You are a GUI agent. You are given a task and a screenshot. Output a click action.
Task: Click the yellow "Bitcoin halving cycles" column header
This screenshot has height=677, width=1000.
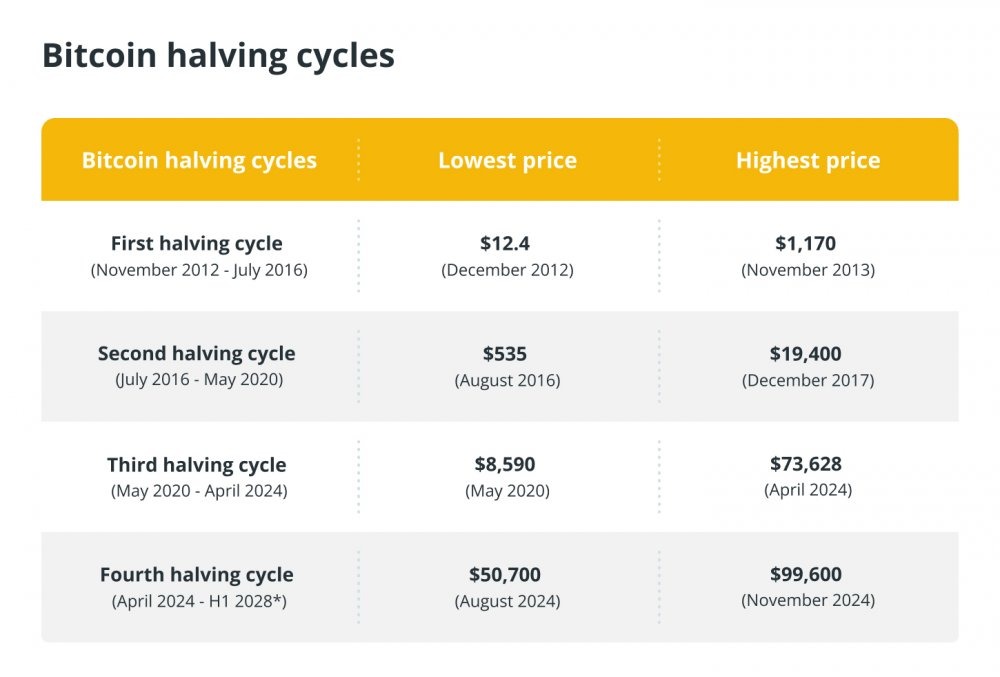coord(199,160)
